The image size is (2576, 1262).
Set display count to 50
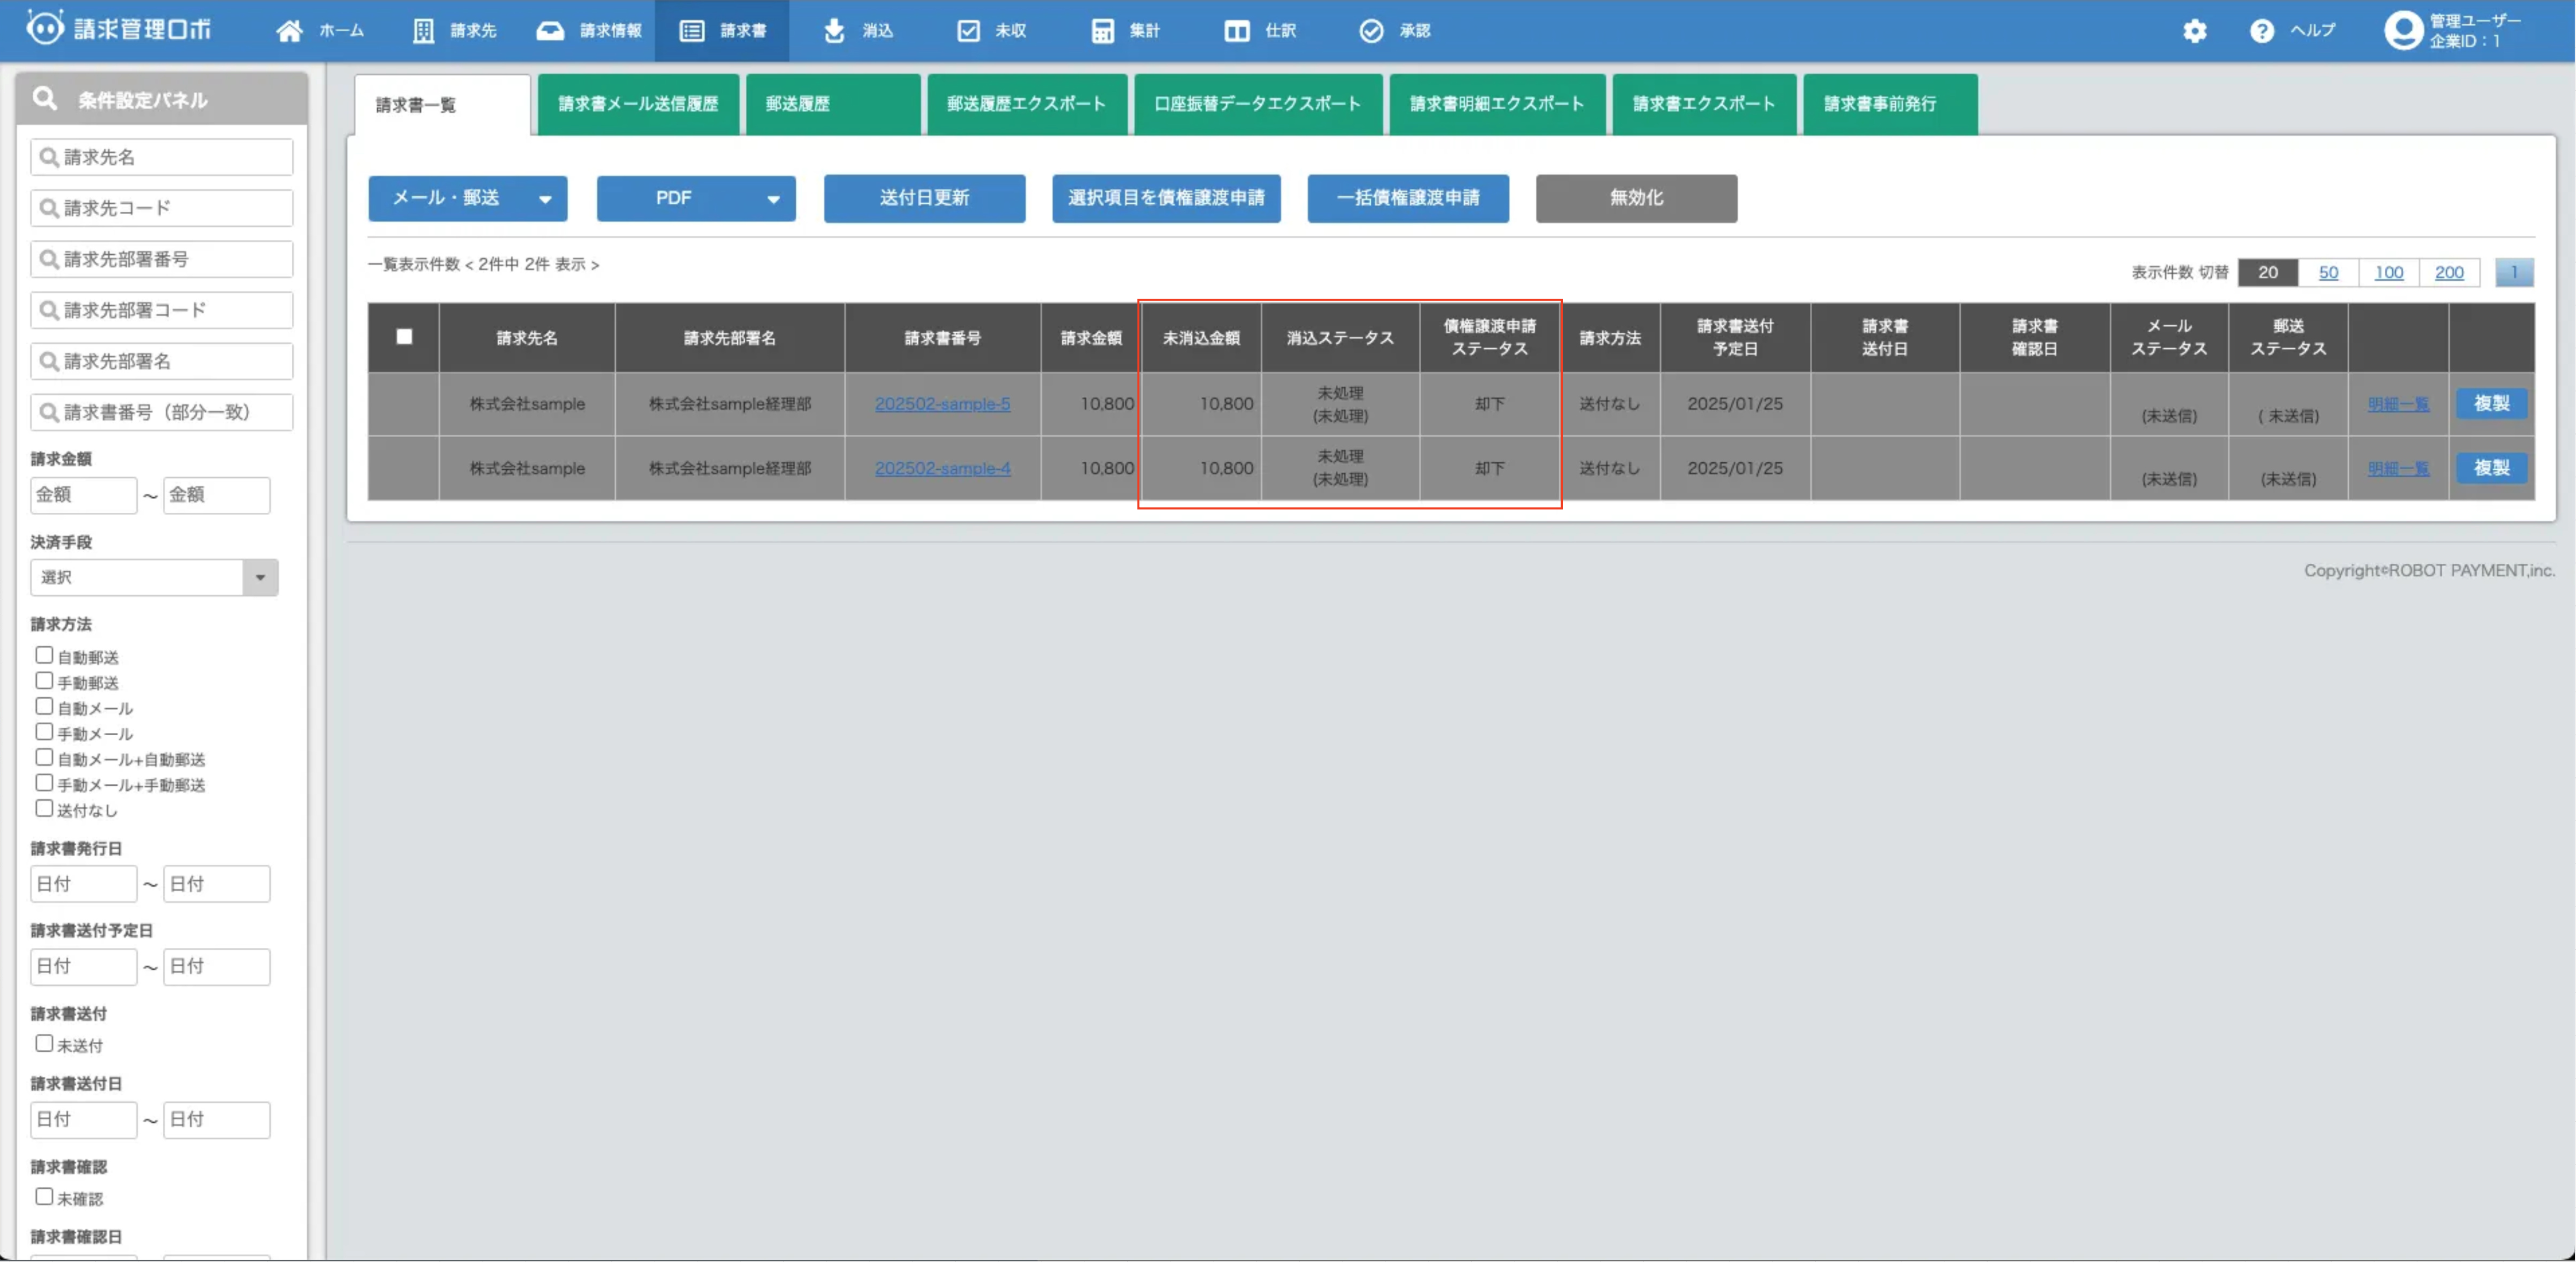point(2328,272)
